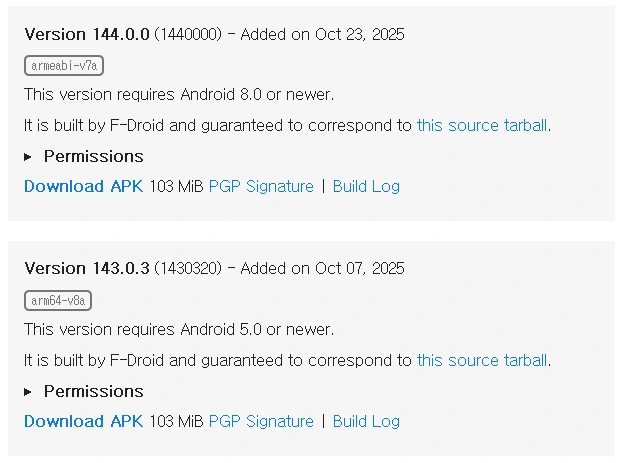
Task: Download APK for version 143.0.3
Action: pos(83,421)
